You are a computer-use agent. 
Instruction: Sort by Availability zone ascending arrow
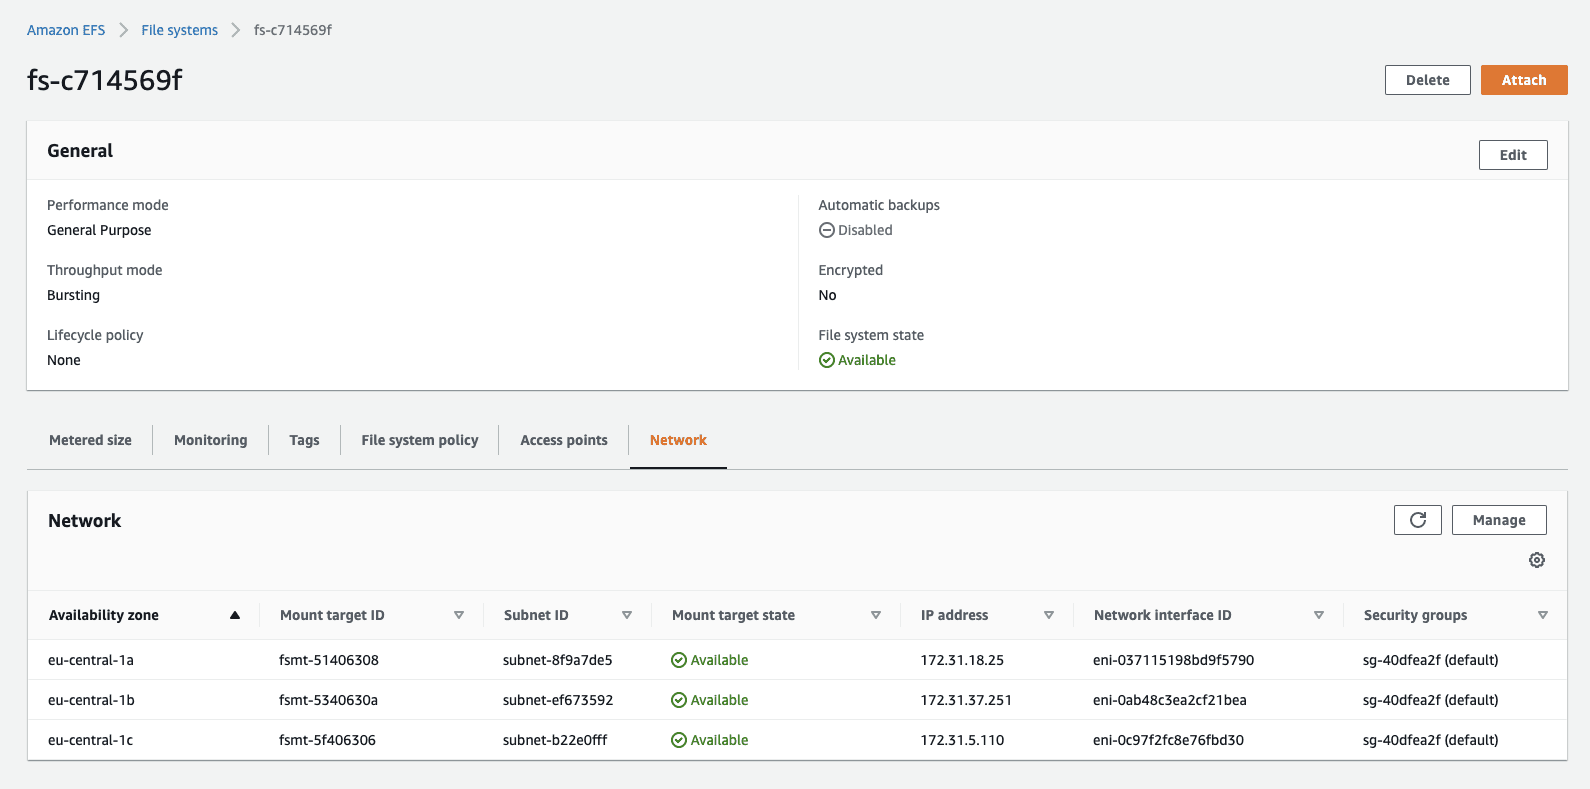coord(235,615)
